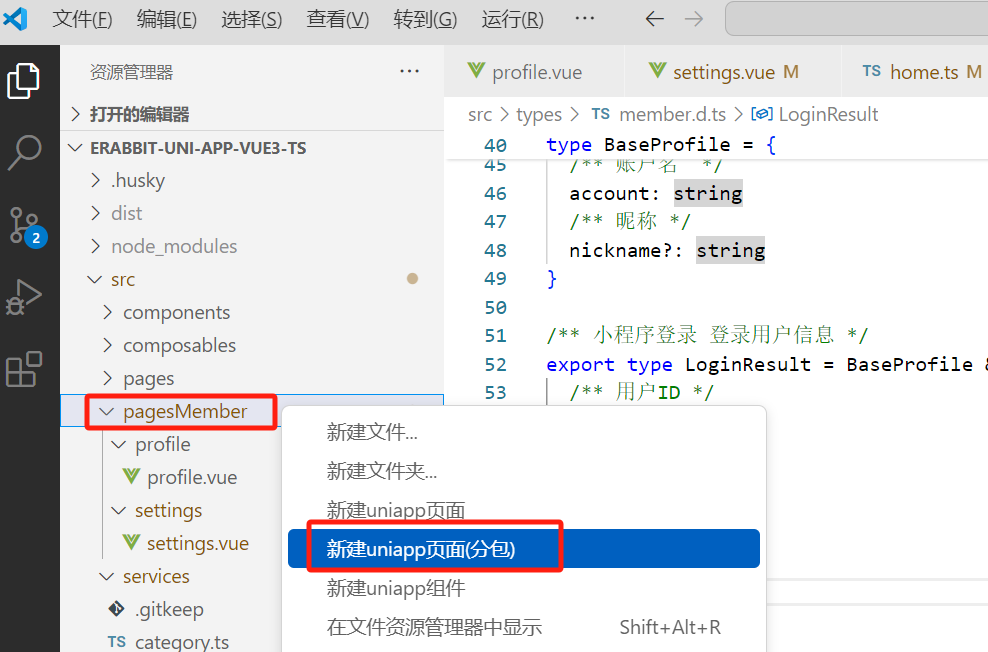988x652 pixels.
Task: Open Source Control view with 2 changes
Action: click(x=26, y=227)
